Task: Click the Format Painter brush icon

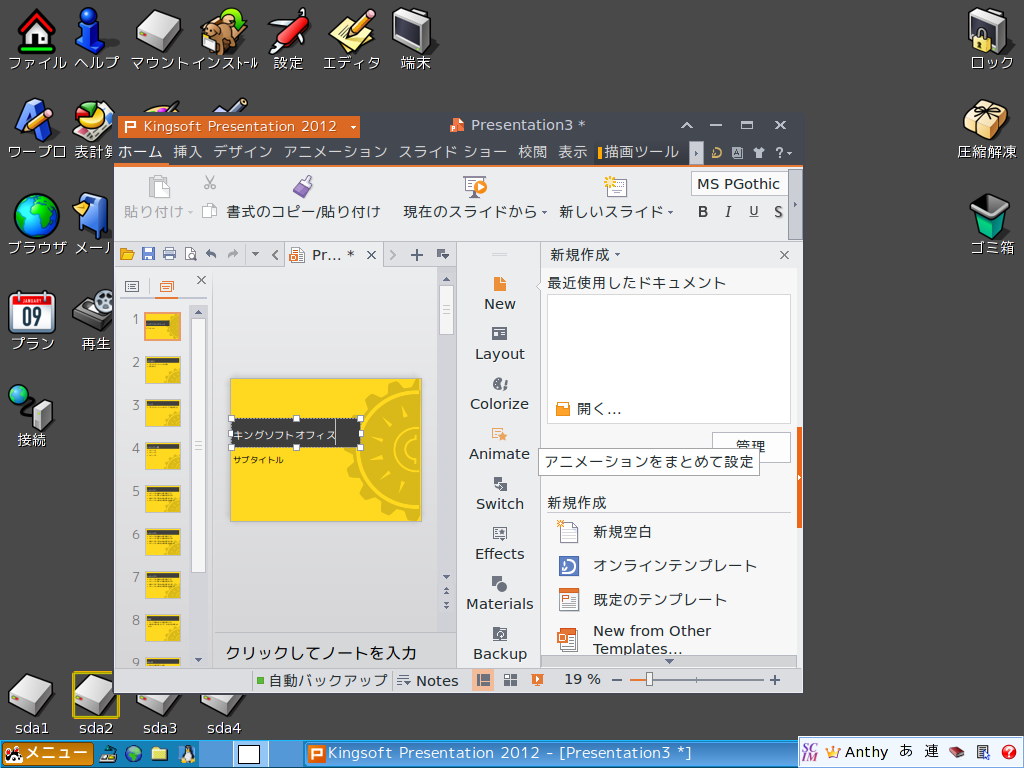Action: click(302, 187)
